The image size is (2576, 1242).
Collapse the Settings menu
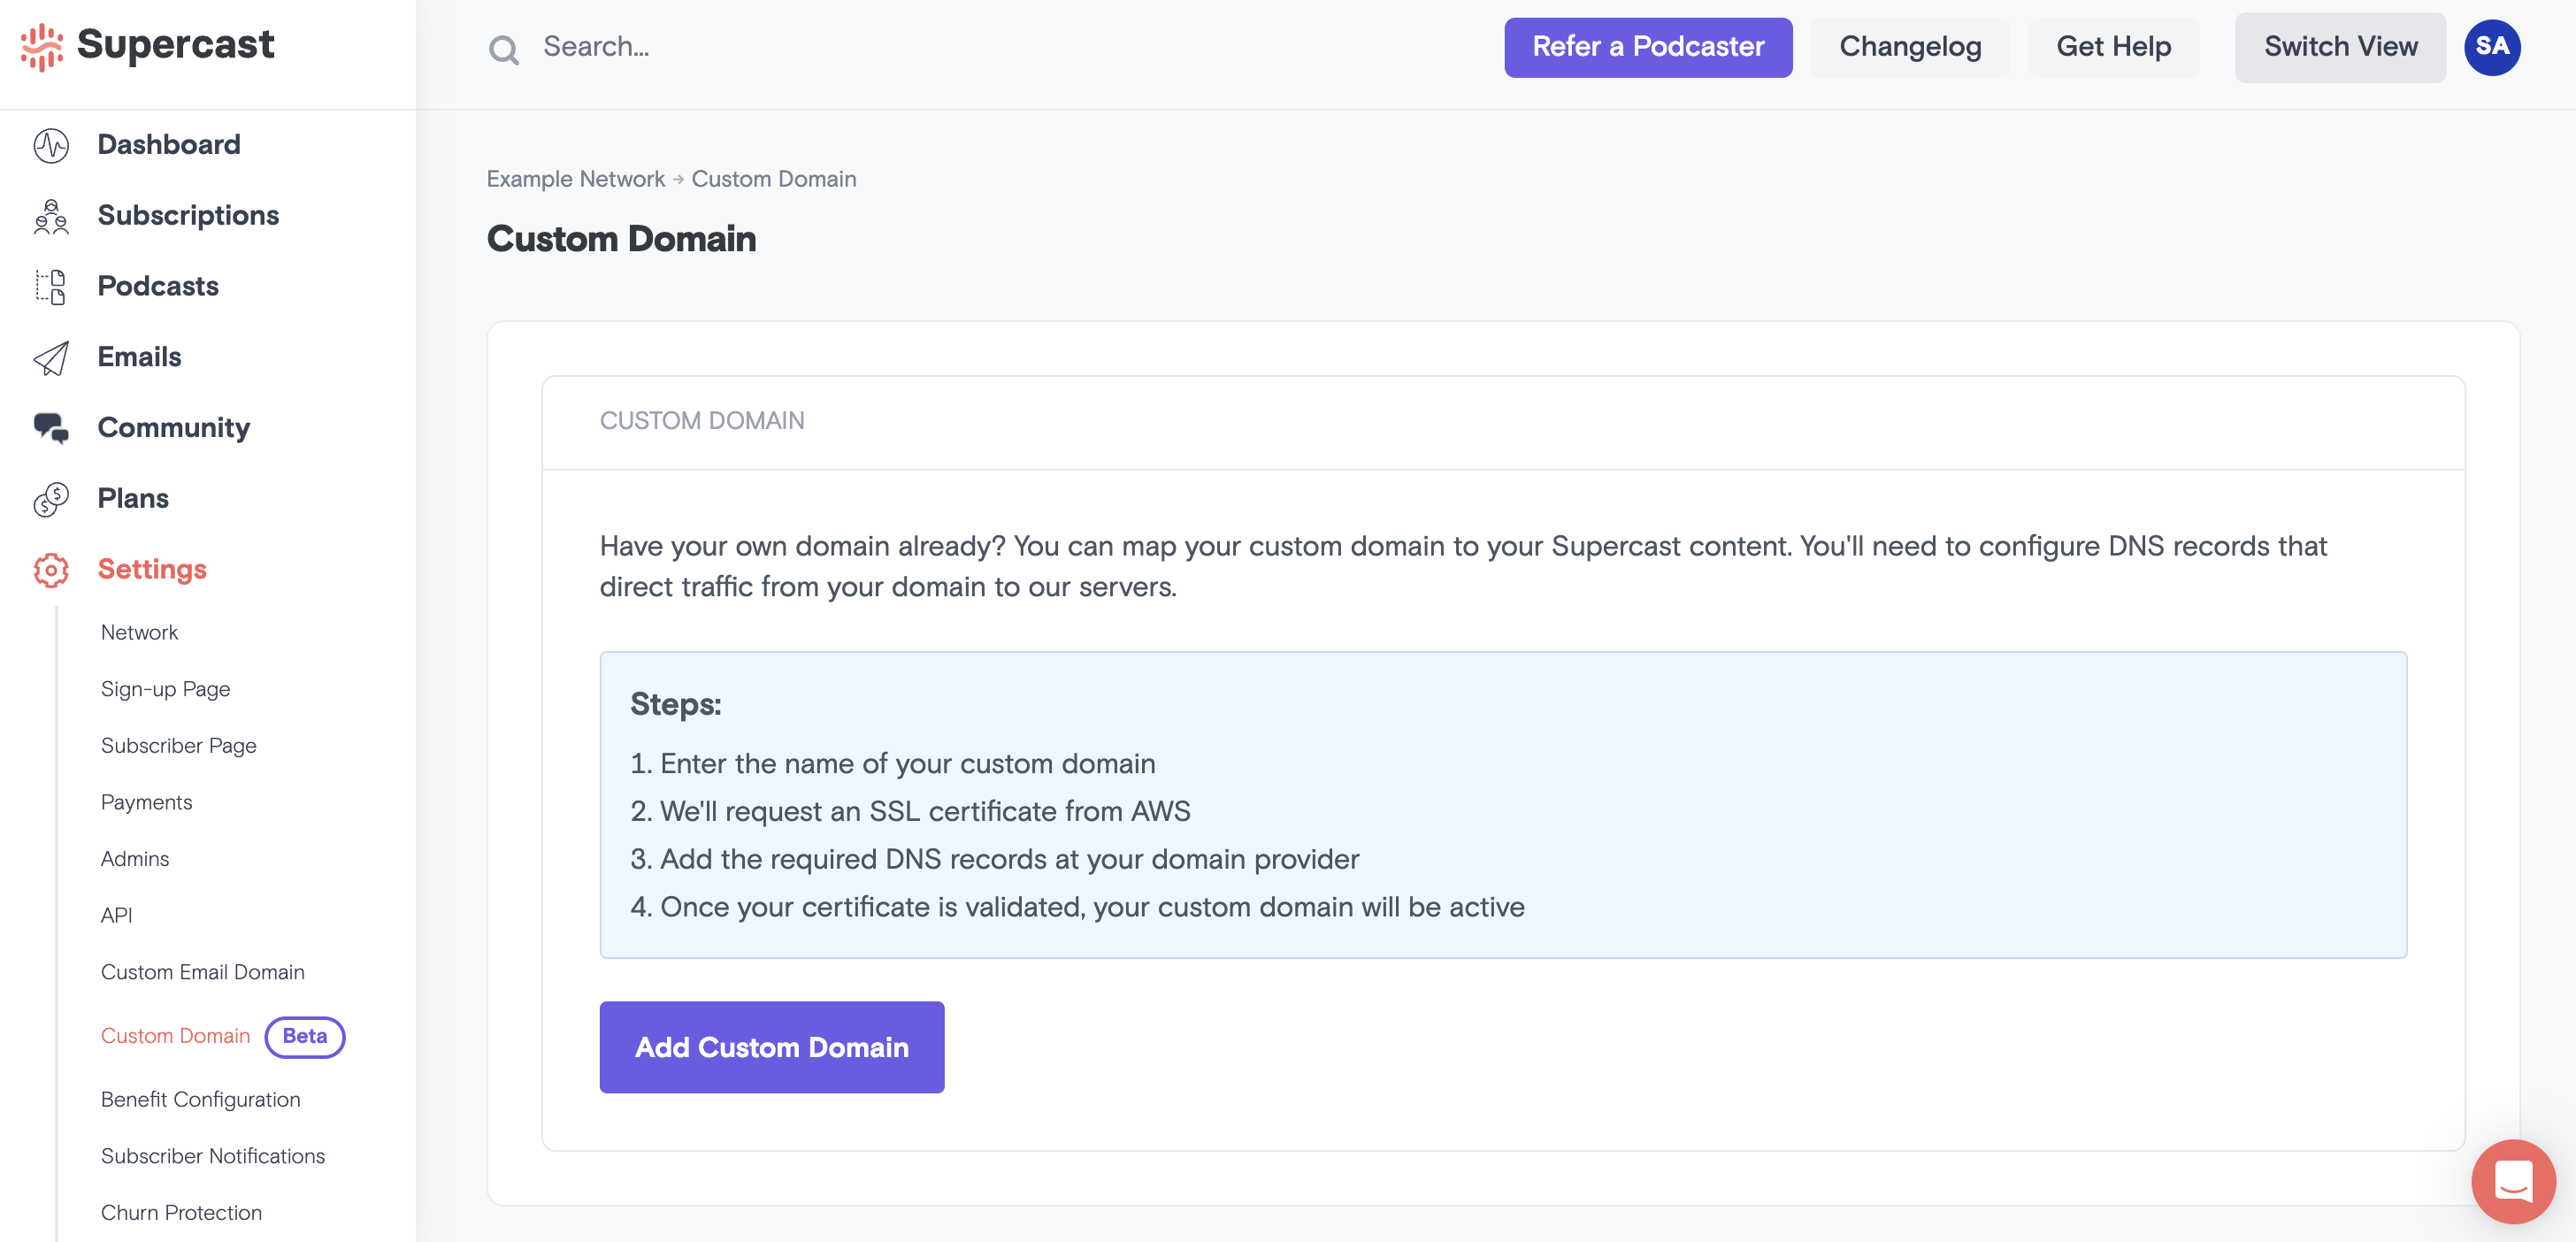(152, 570)
